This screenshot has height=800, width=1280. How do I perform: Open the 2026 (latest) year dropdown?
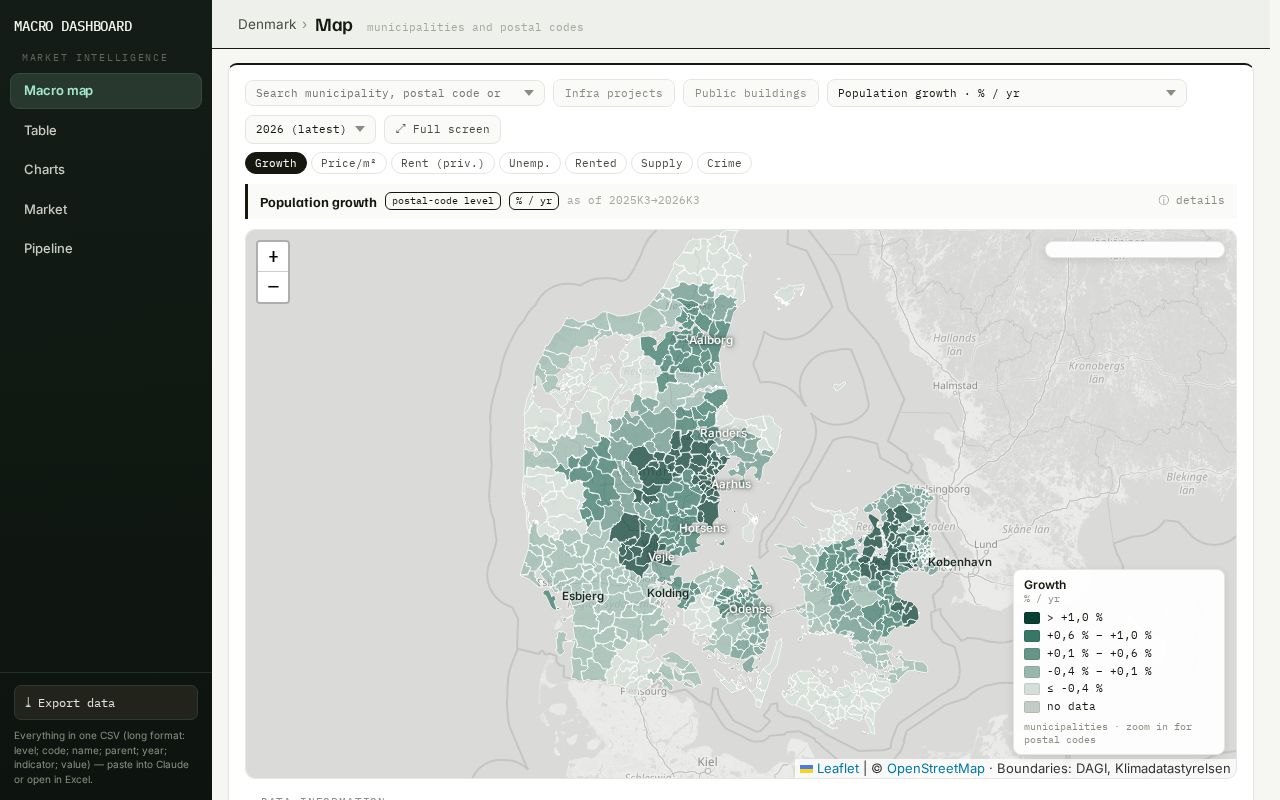pyautogui.click(x=311, y=129)
